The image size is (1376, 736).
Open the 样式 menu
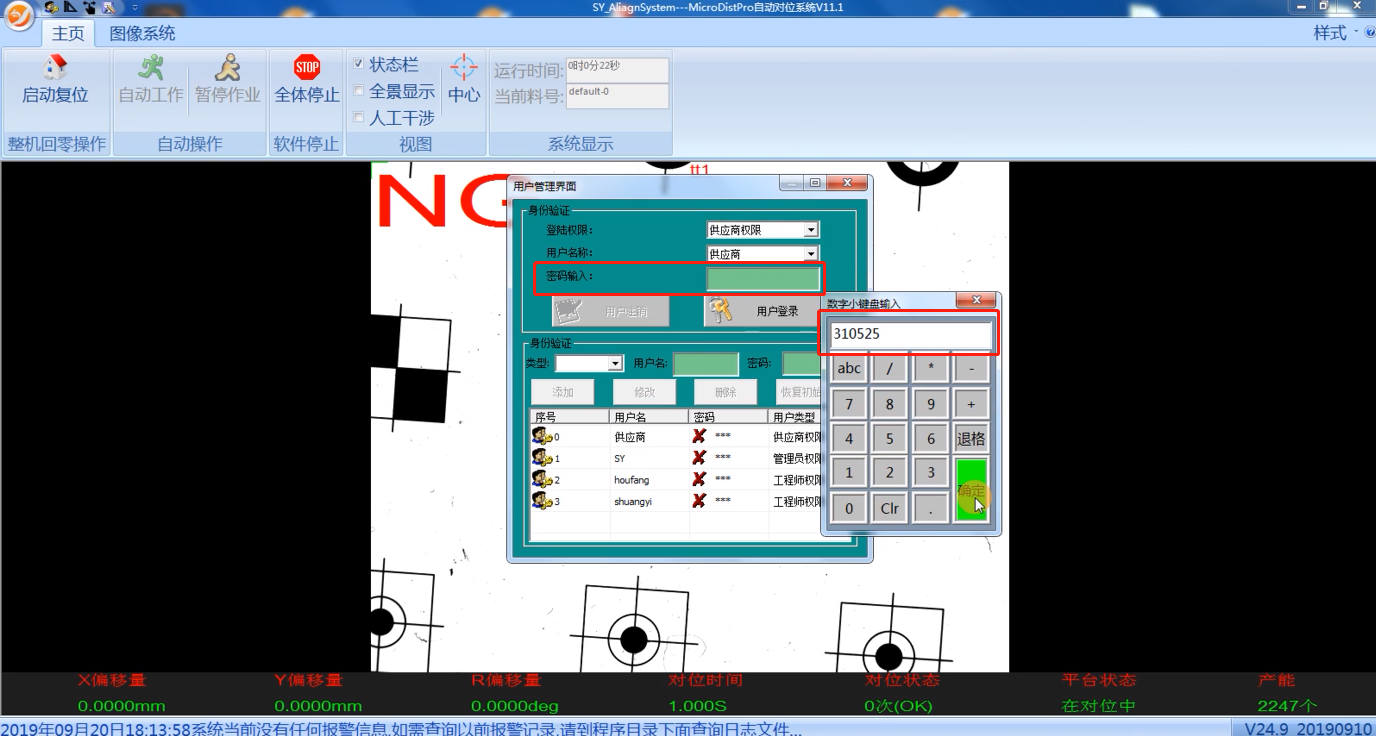click(1330, 33)
